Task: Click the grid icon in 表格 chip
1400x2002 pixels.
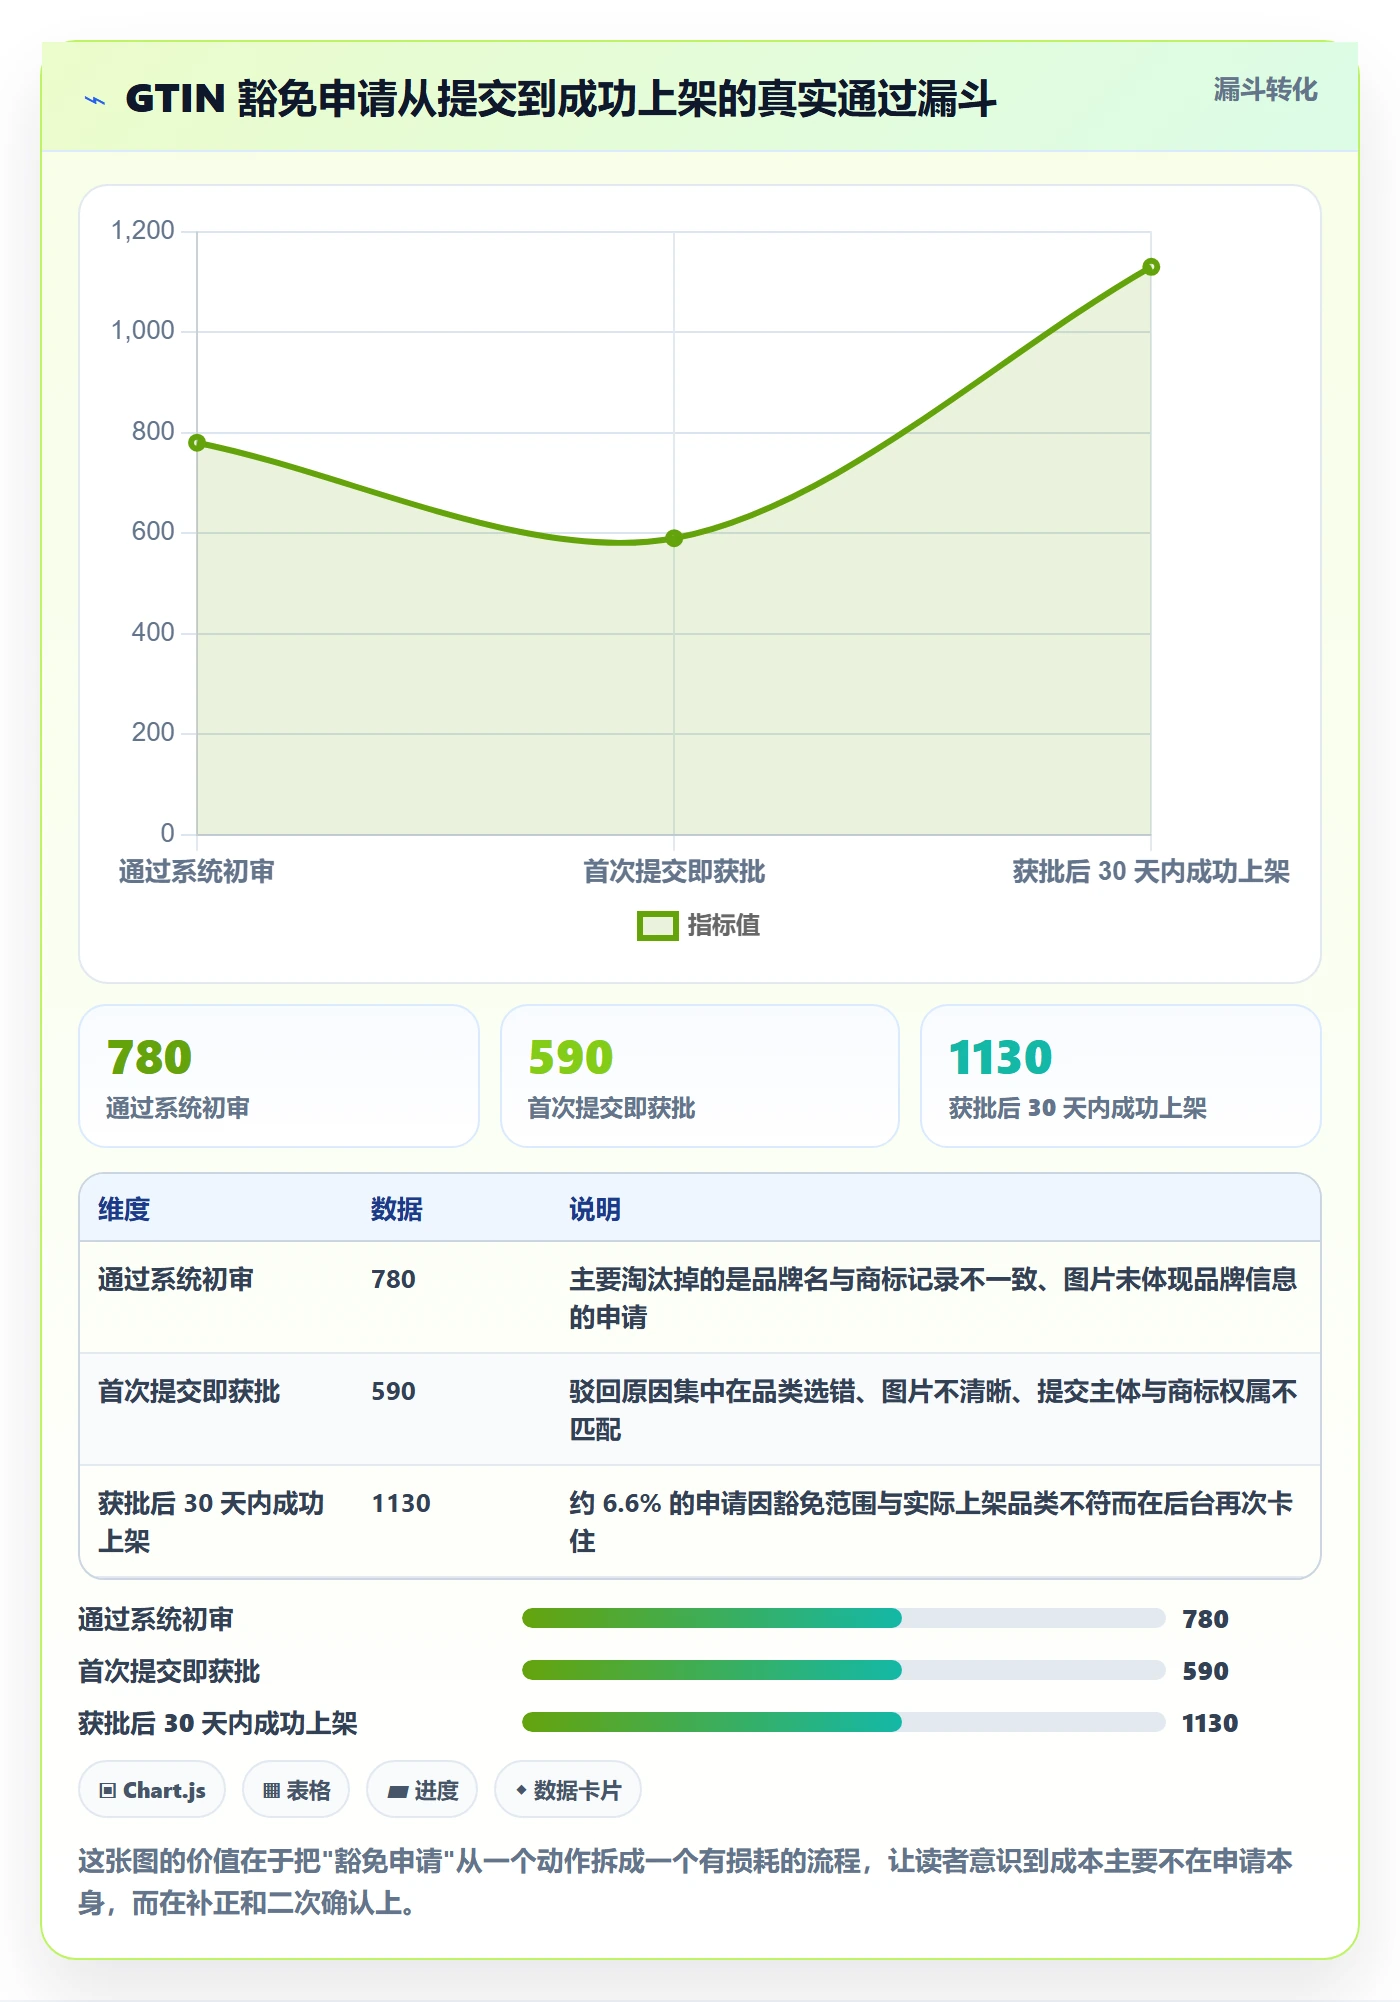Action: pos(271,1791)
